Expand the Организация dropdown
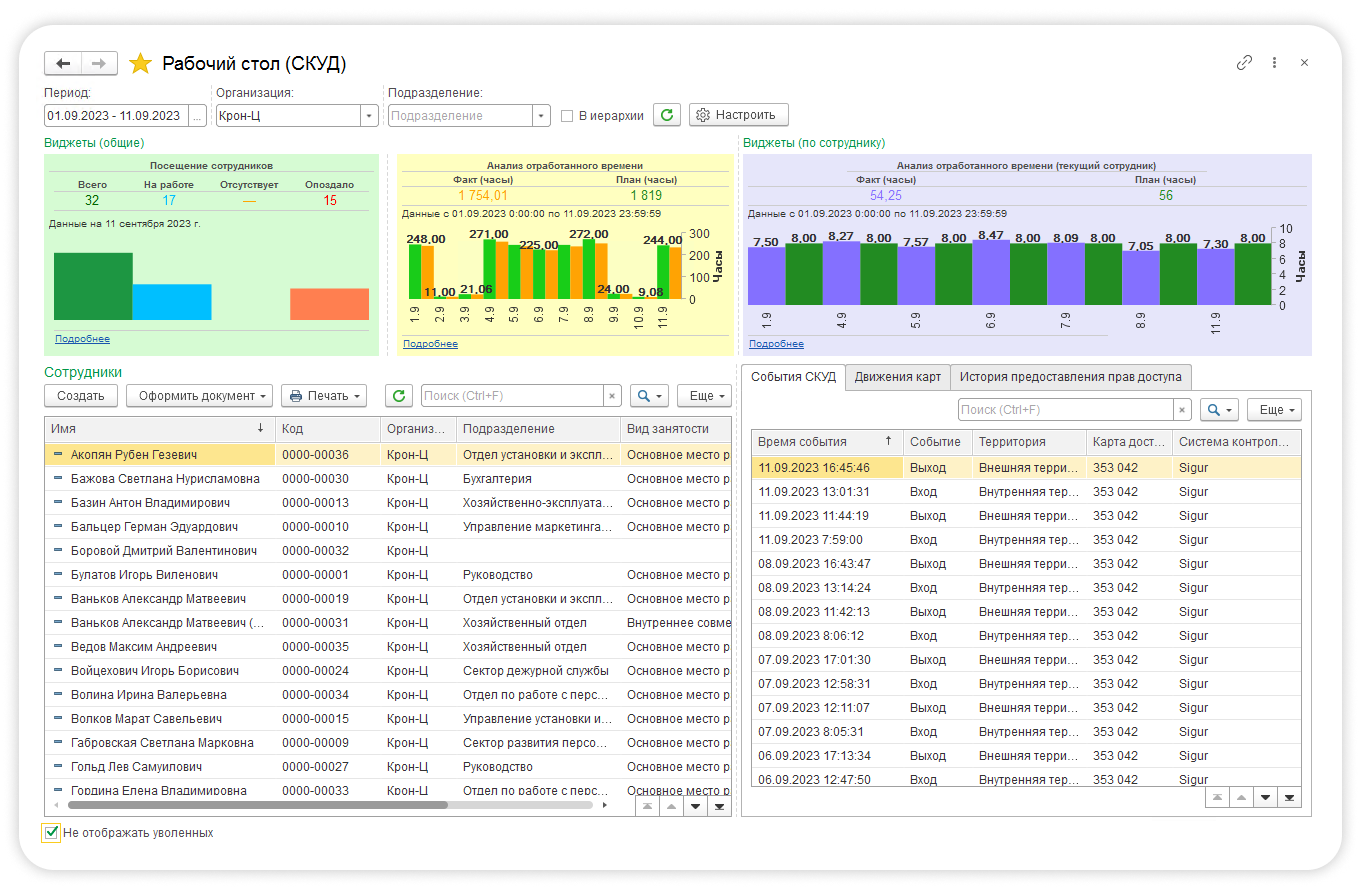This screenshot has height=896, width=1360. click(x=369, y=116)
